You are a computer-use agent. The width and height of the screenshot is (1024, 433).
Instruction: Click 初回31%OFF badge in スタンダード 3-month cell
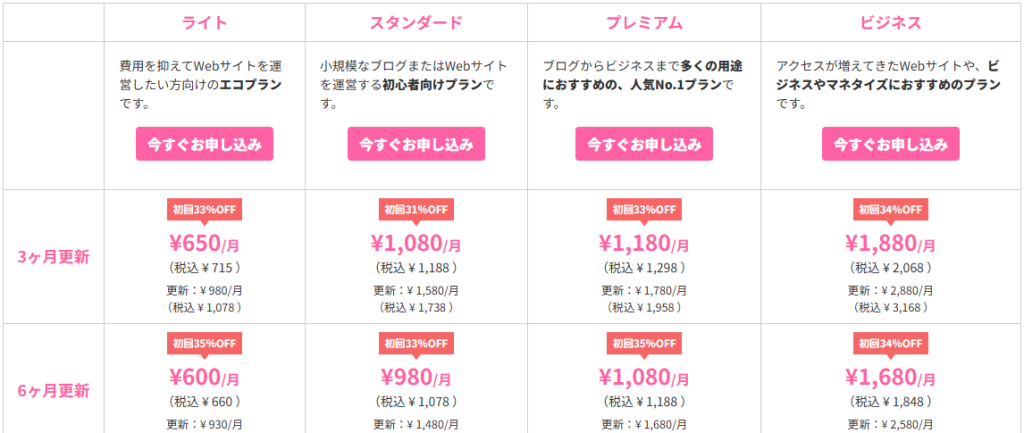coord(416,209)
